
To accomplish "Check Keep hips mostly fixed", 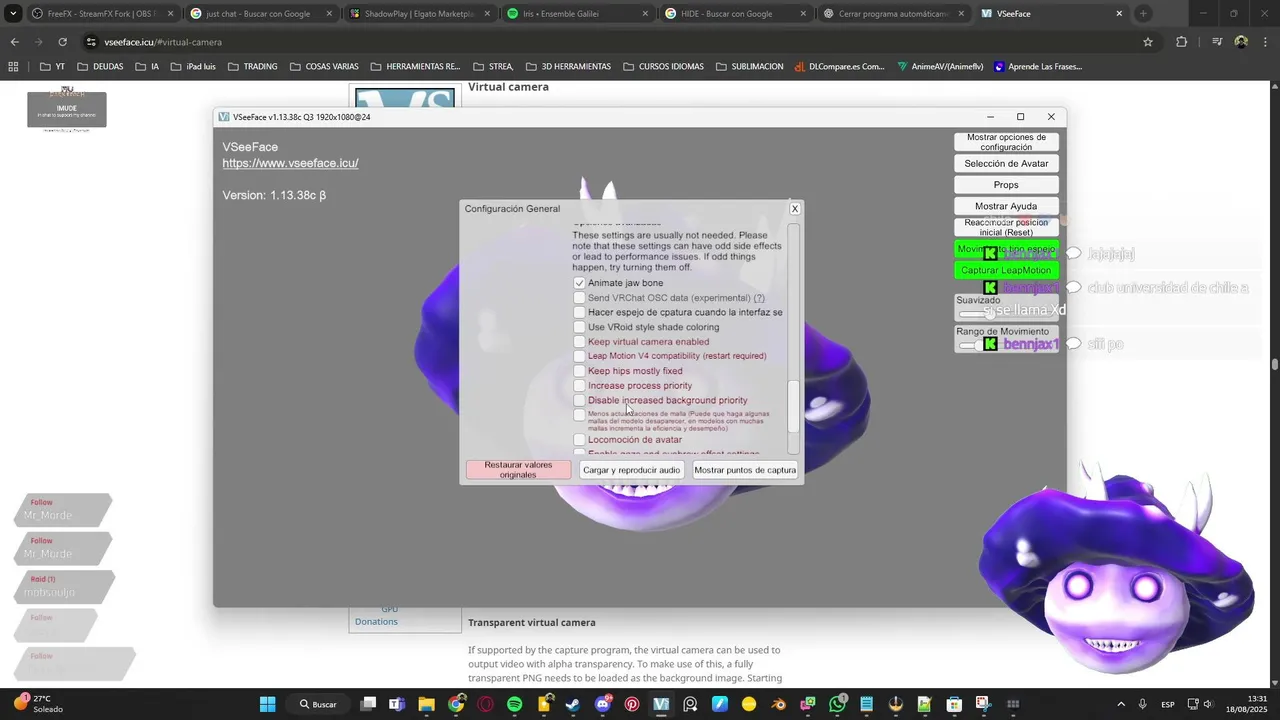I will coord(579,371).
